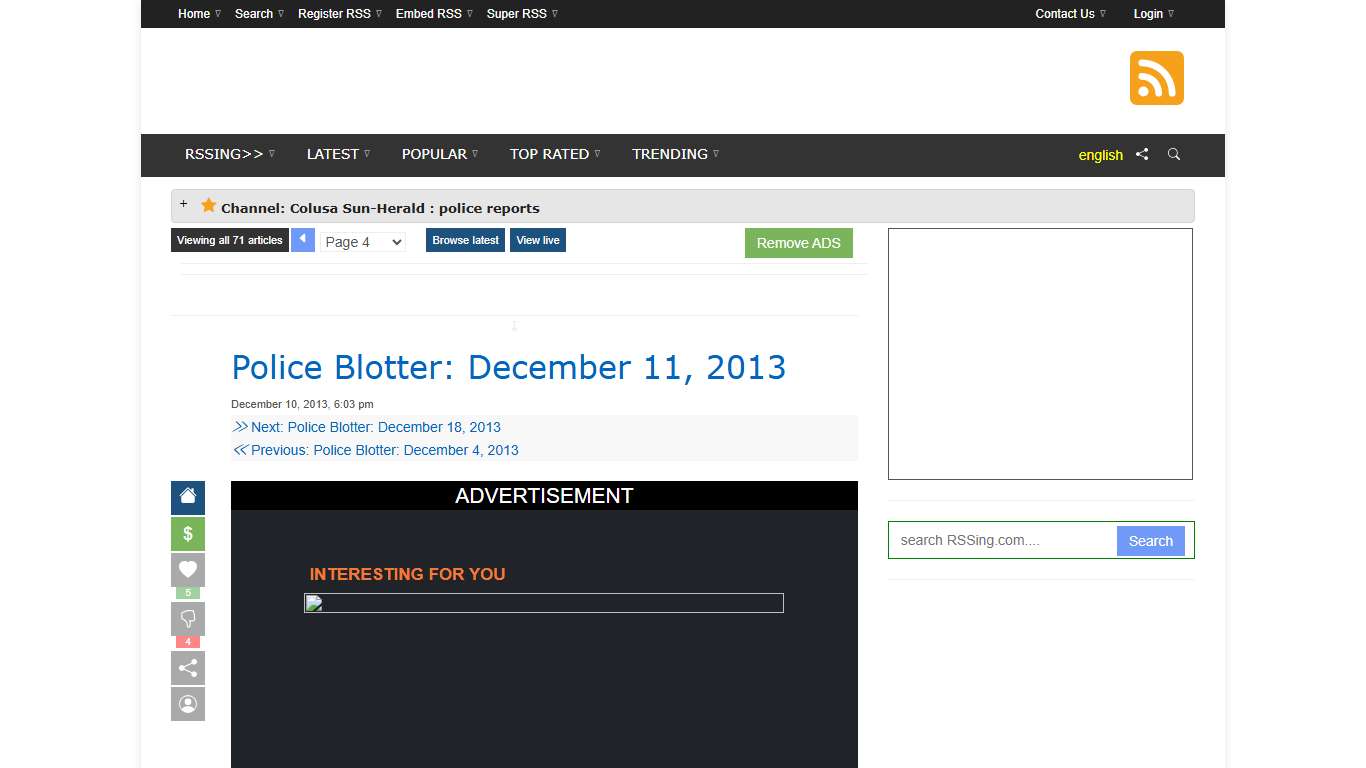Expand channel info with plus sign

[x=183, y=204]
